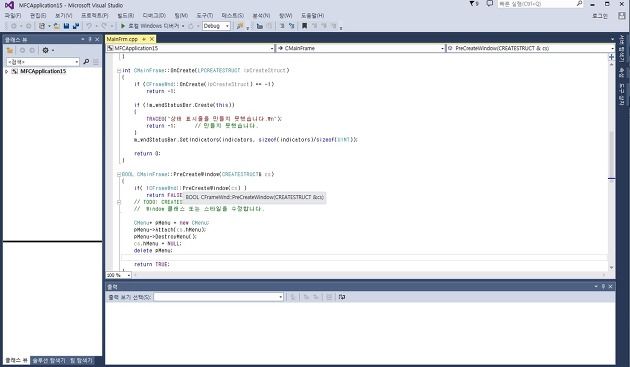Click Navigate Forward circle icon
Viewport: 630px width, 367px height.
pos(29,26)
